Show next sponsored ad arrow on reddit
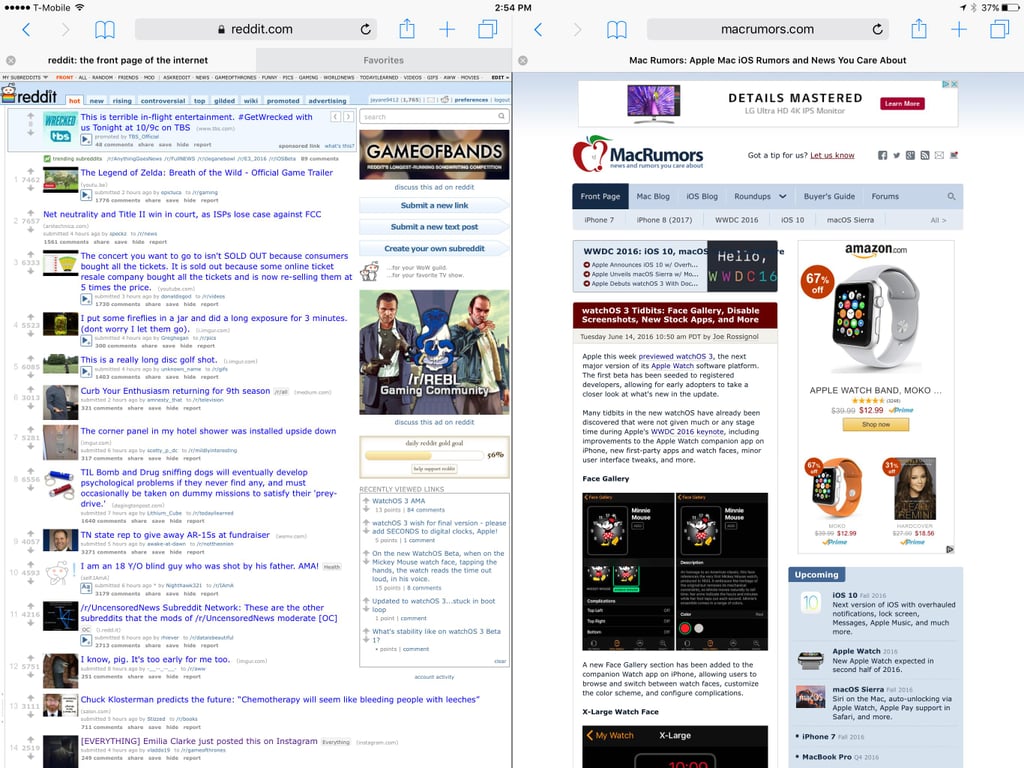The width and height of the screenshot is (1024, 768). [349, 117]
